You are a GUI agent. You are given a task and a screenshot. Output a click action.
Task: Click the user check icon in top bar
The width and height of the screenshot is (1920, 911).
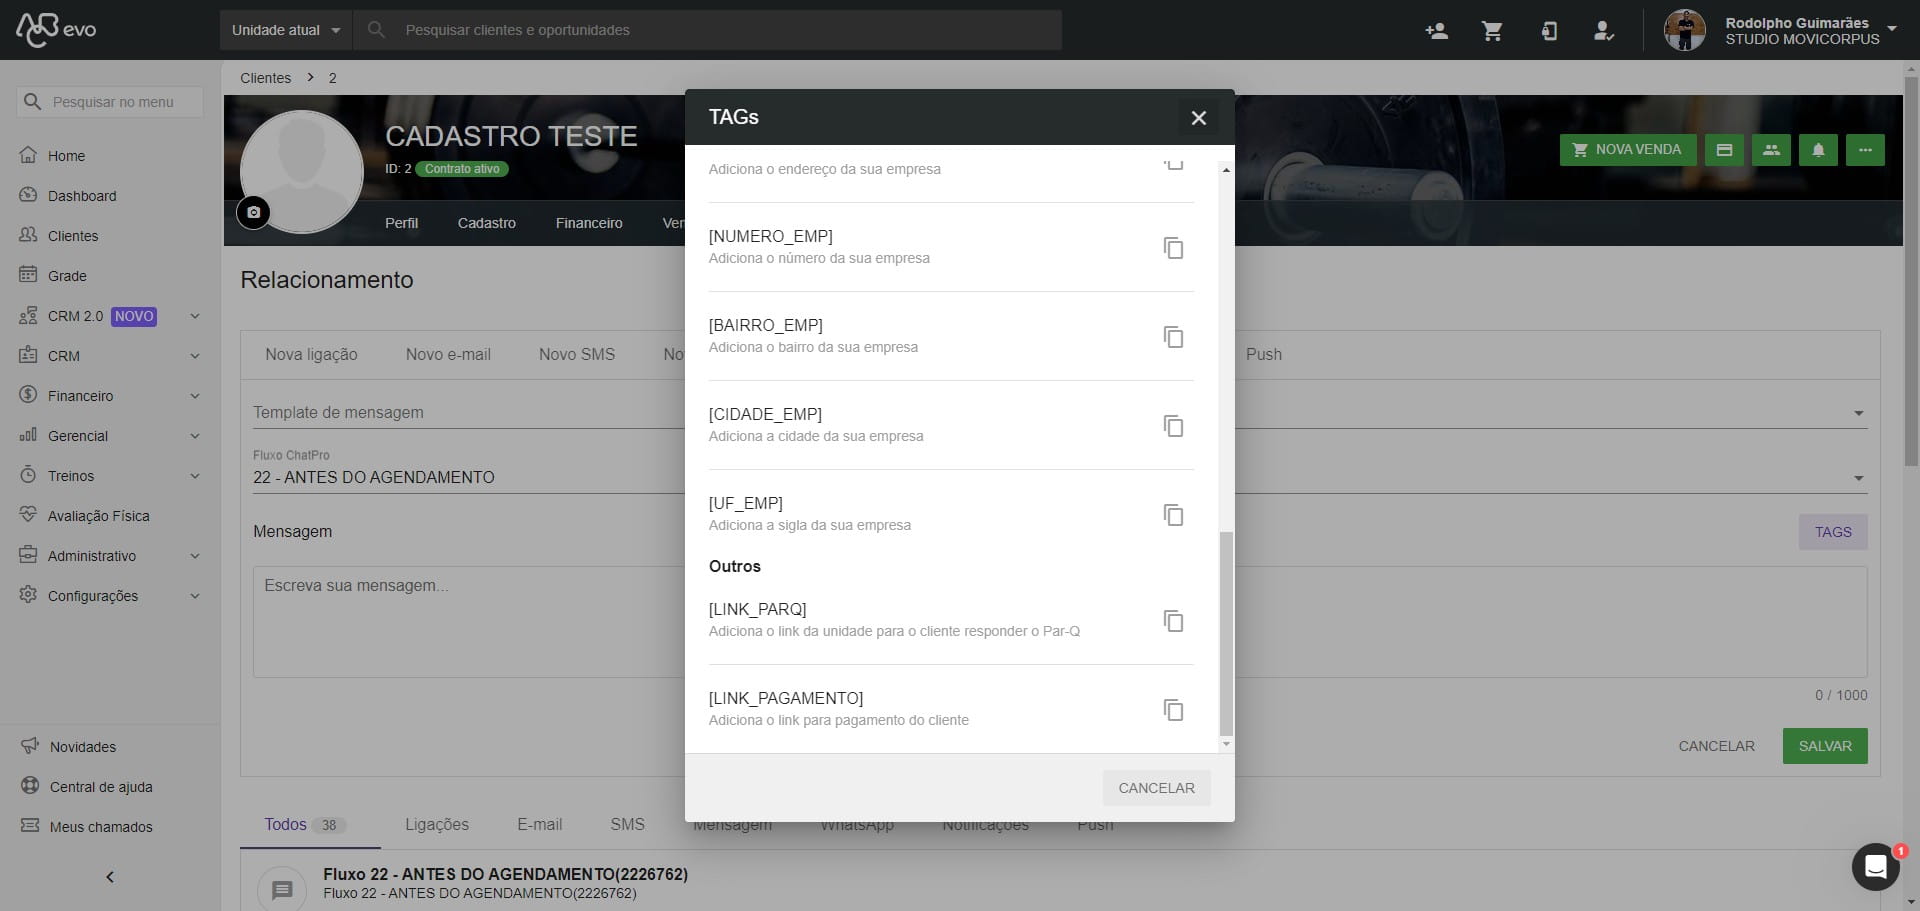pyautogui.click(x=1604, y=30)
